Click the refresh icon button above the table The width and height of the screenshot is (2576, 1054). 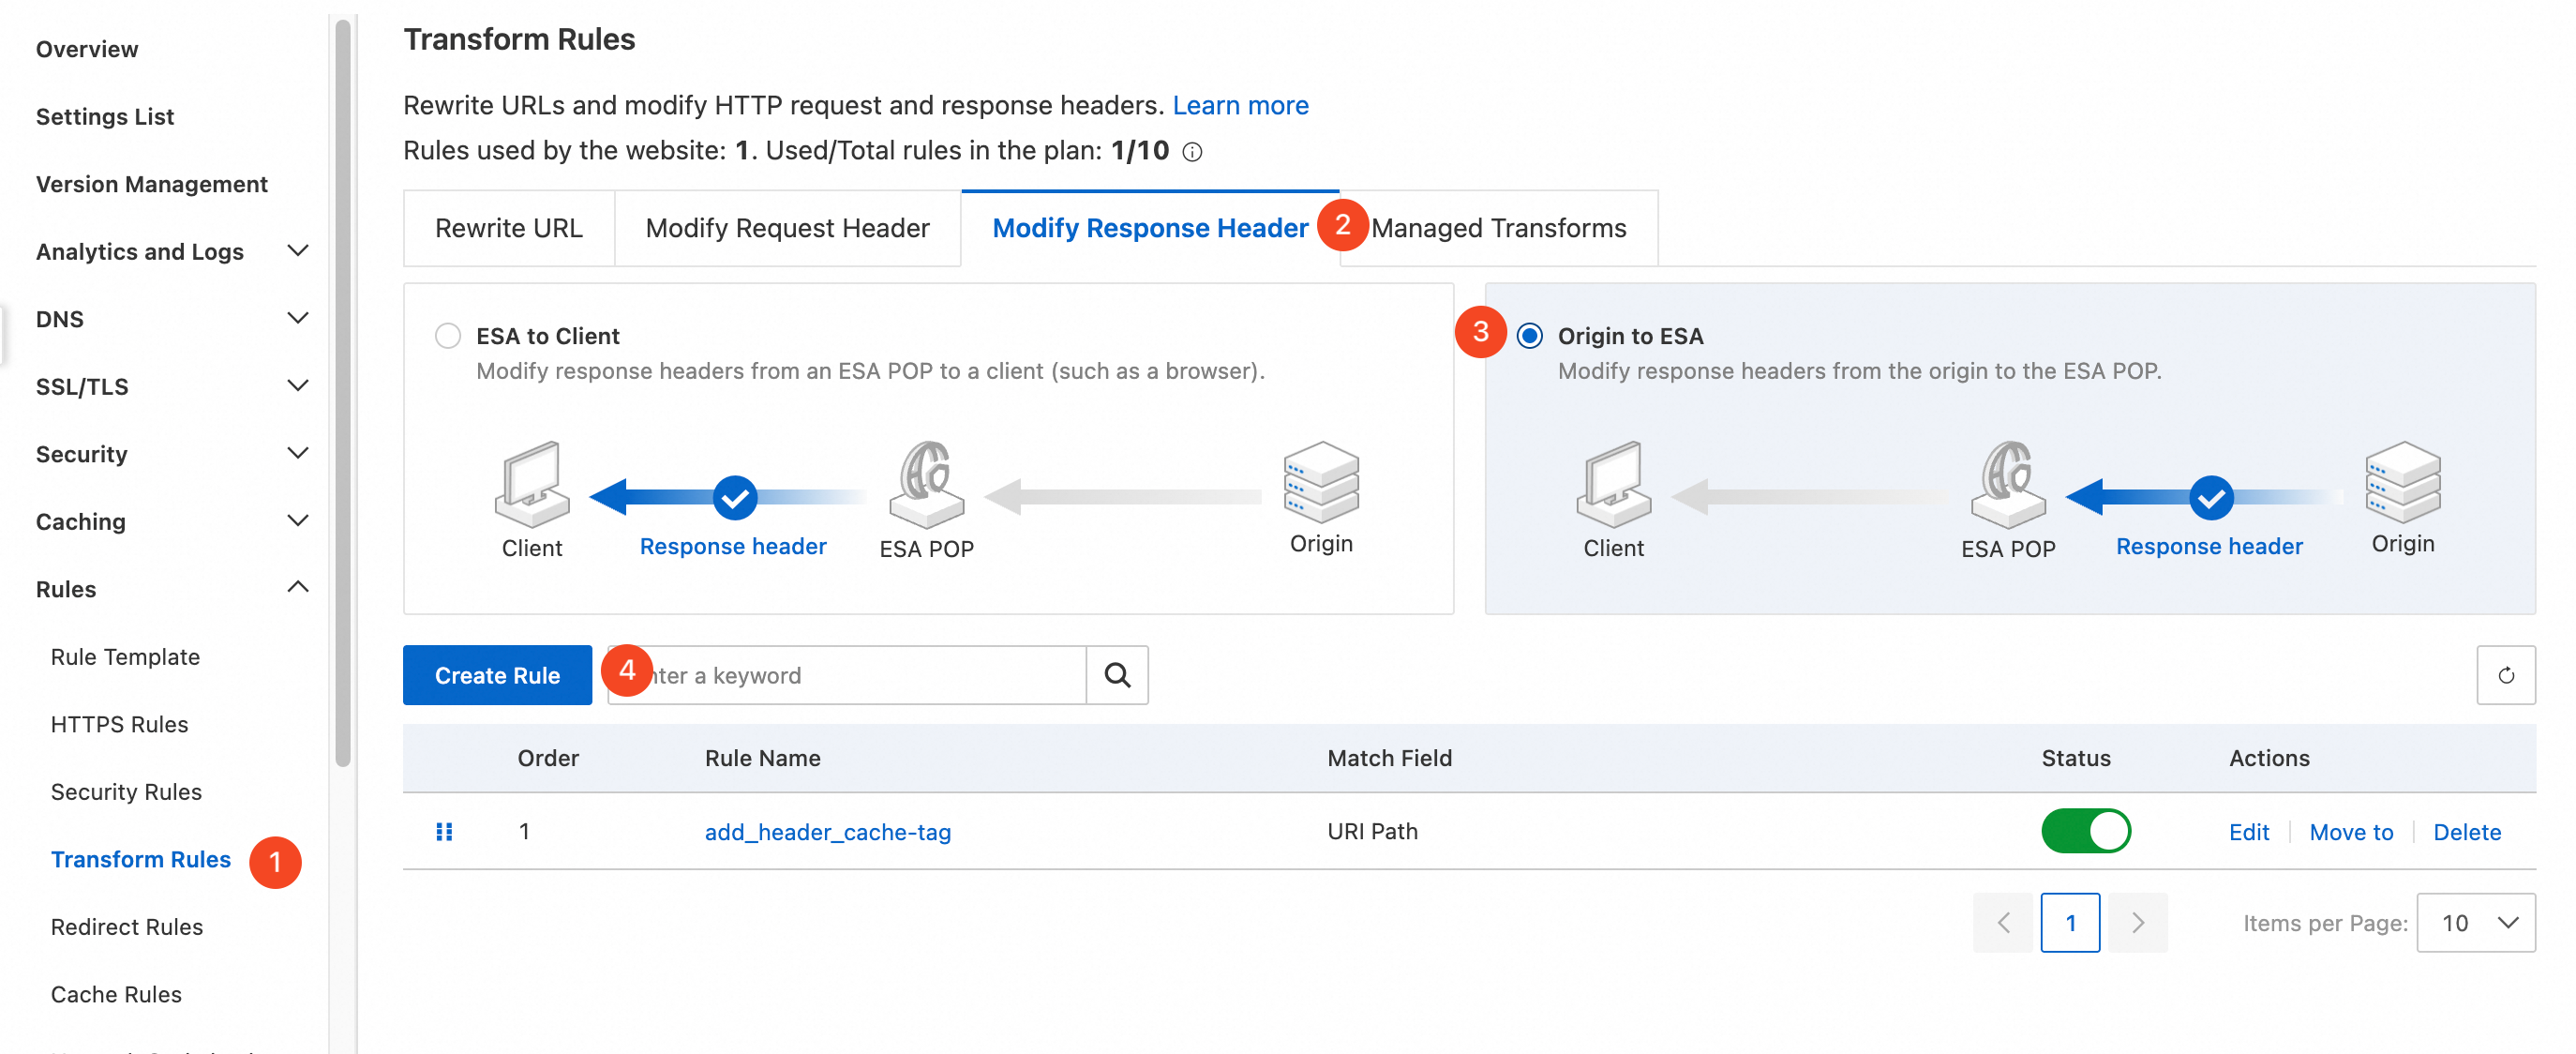[x=2505, y=675]
